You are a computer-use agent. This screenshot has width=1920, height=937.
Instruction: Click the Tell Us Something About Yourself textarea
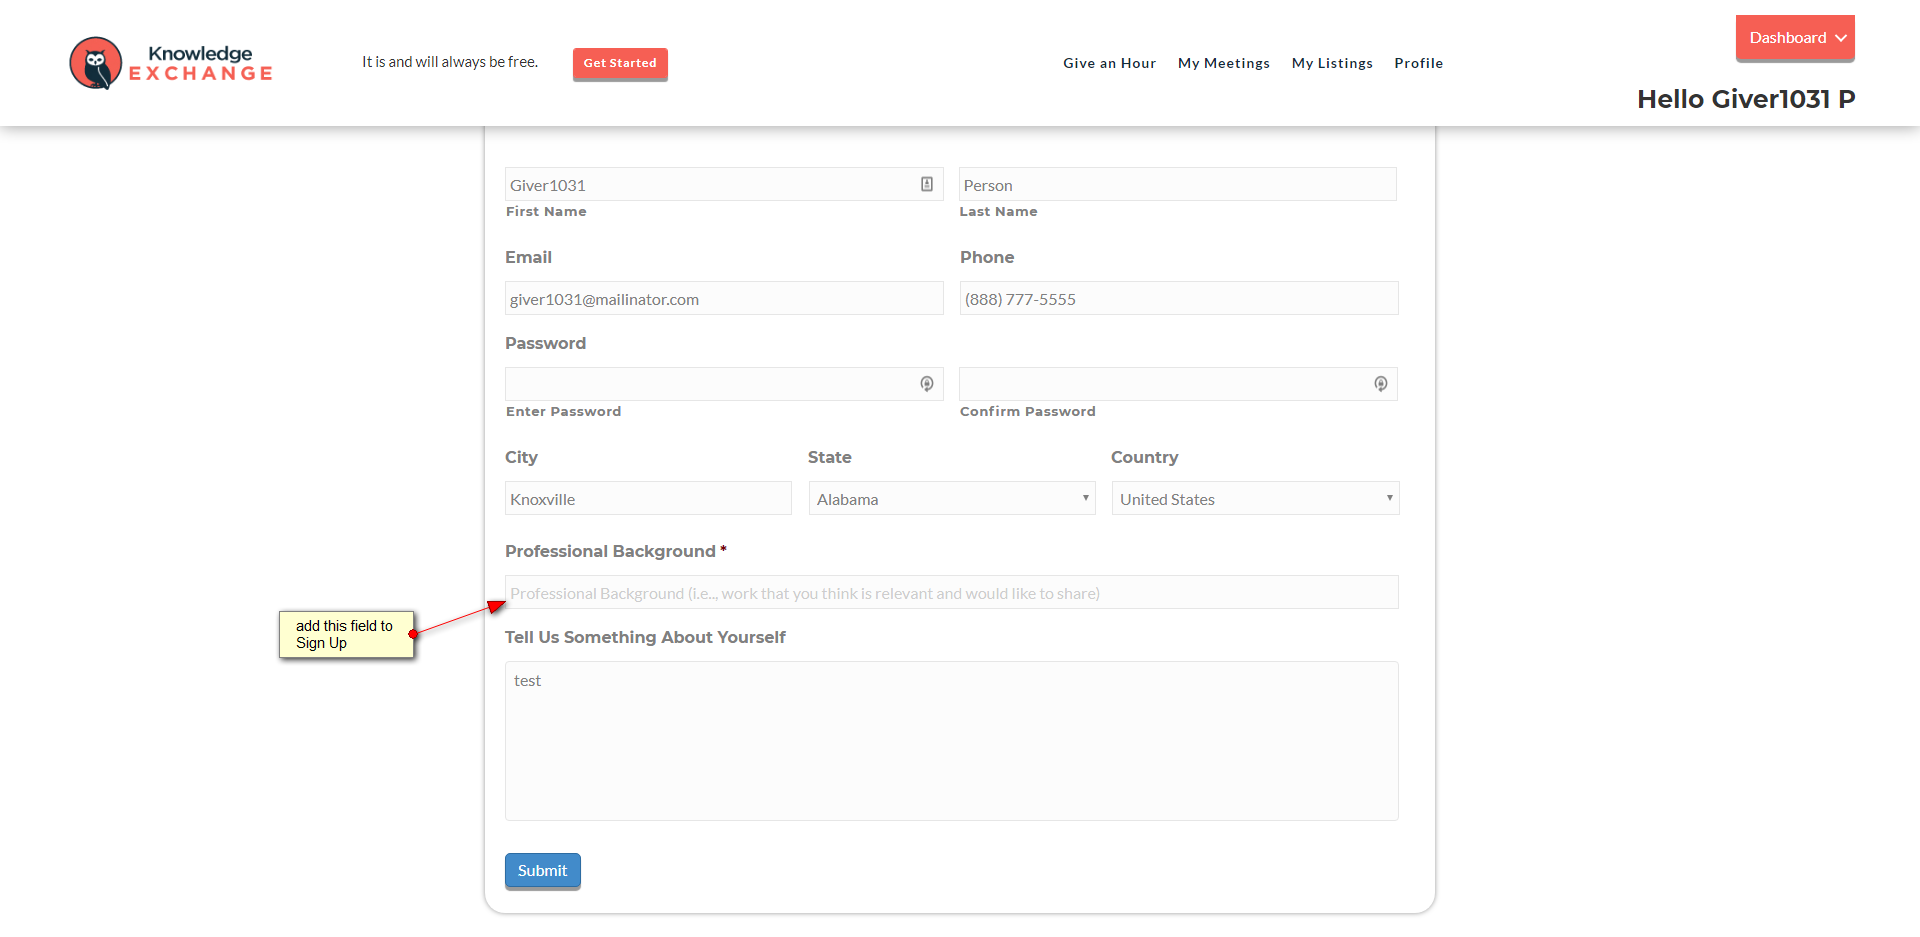coord(951,741)
